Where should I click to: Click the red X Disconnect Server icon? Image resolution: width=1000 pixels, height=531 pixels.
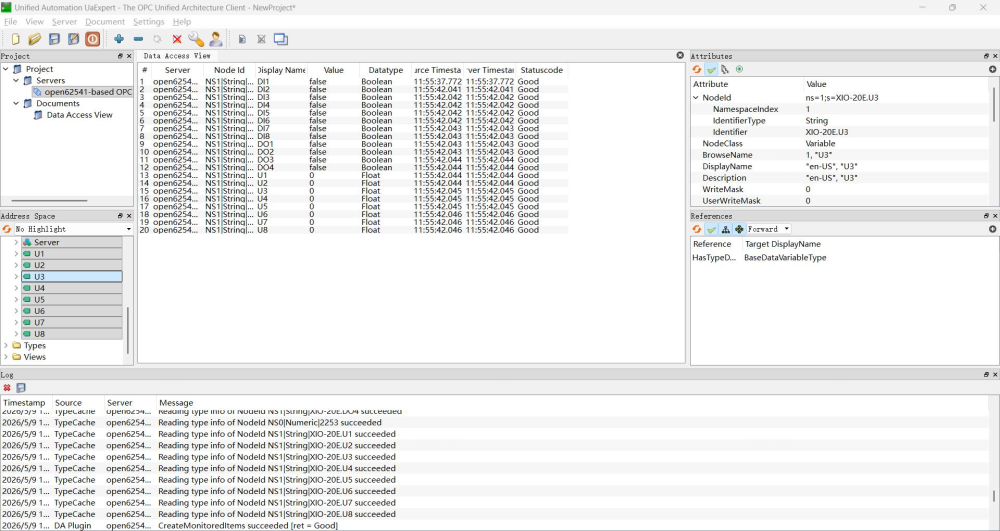(x=177, y=40)
